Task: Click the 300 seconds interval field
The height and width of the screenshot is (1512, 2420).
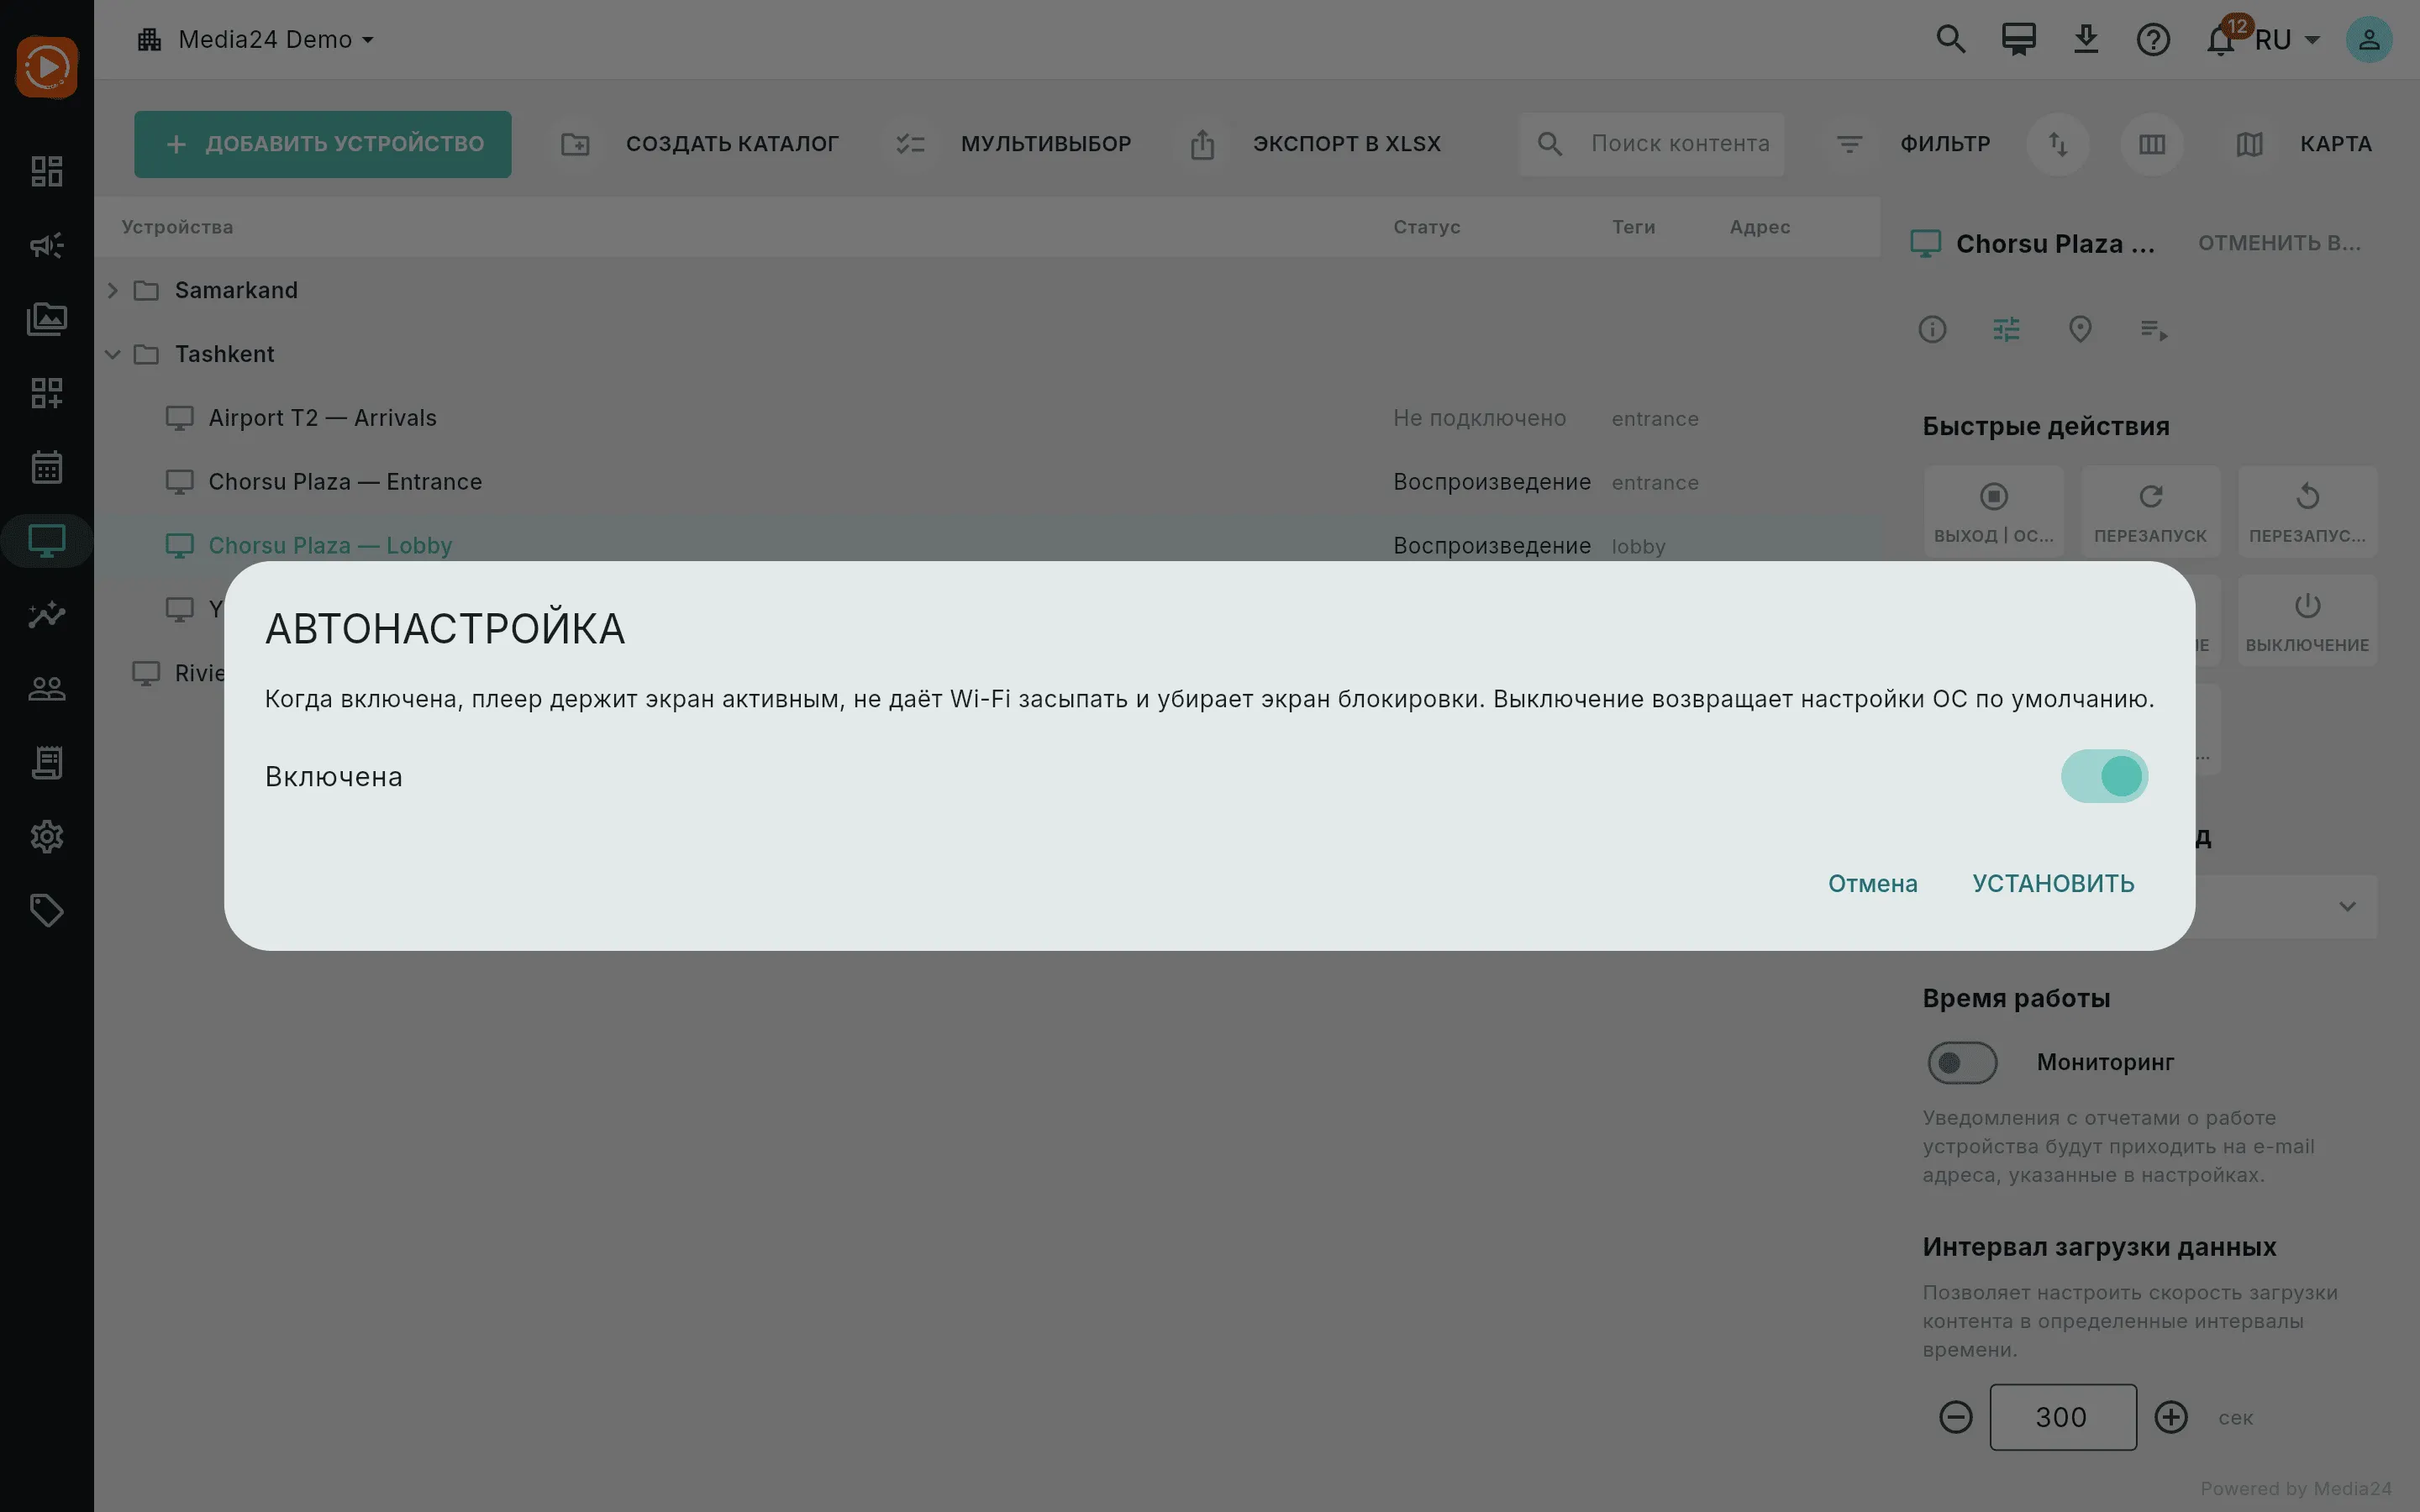Action: (x=2062, y=1417)
